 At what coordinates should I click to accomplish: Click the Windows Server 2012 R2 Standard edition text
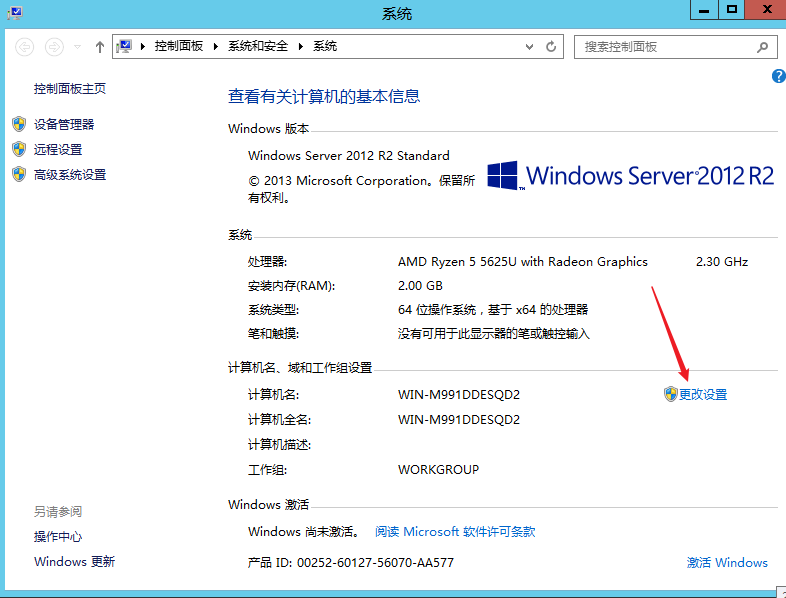coord(348,155)
